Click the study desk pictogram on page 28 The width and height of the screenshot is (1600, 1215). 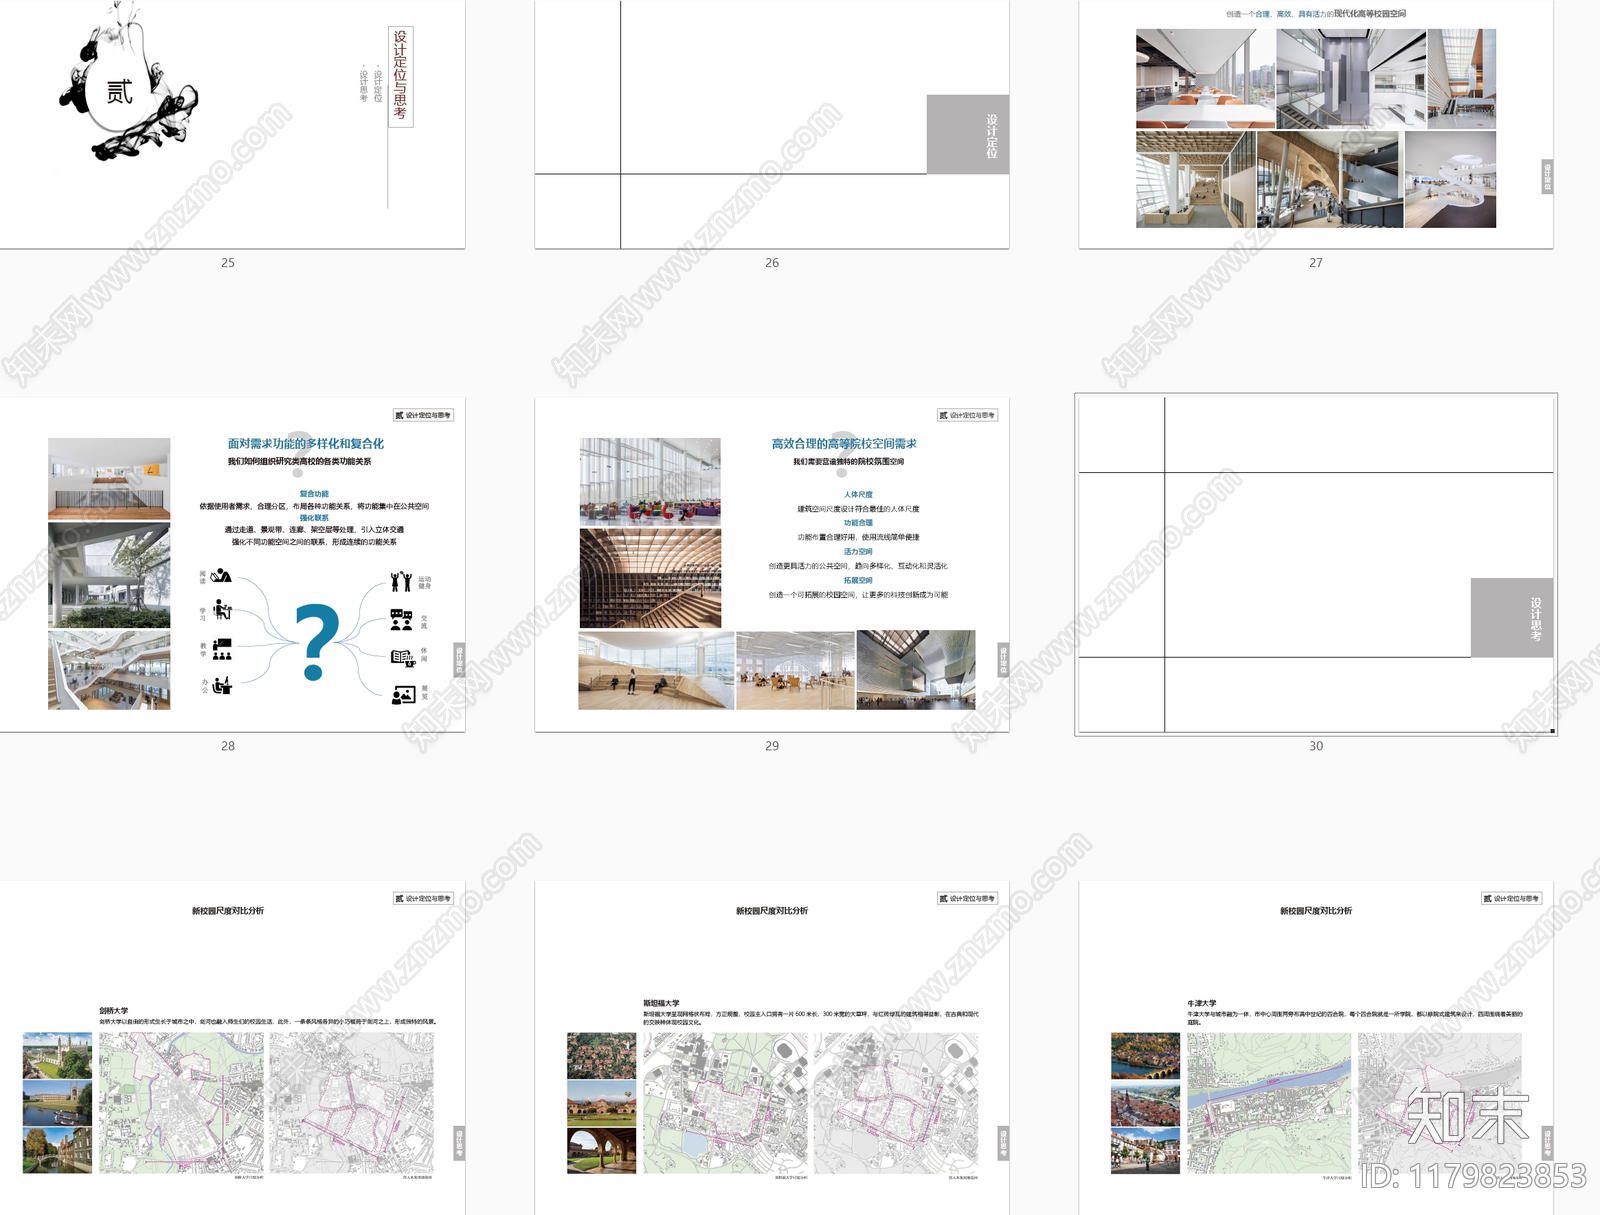pyautogui.click(x=222, y=610)
